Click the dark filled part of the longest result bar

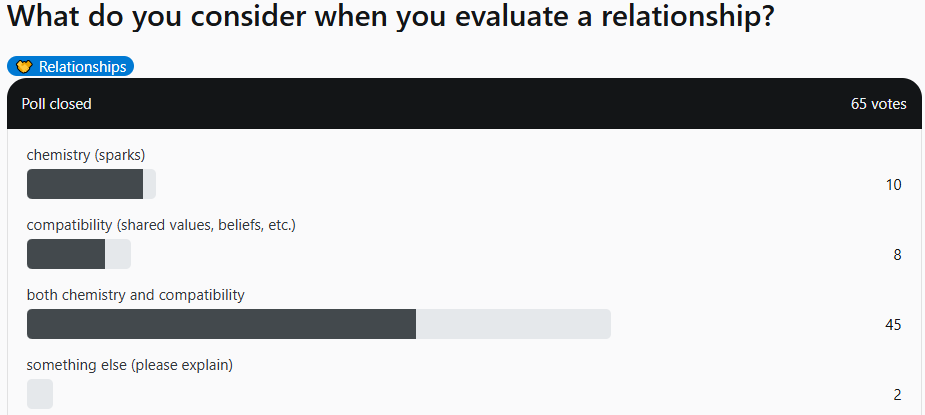click(221, 324)
